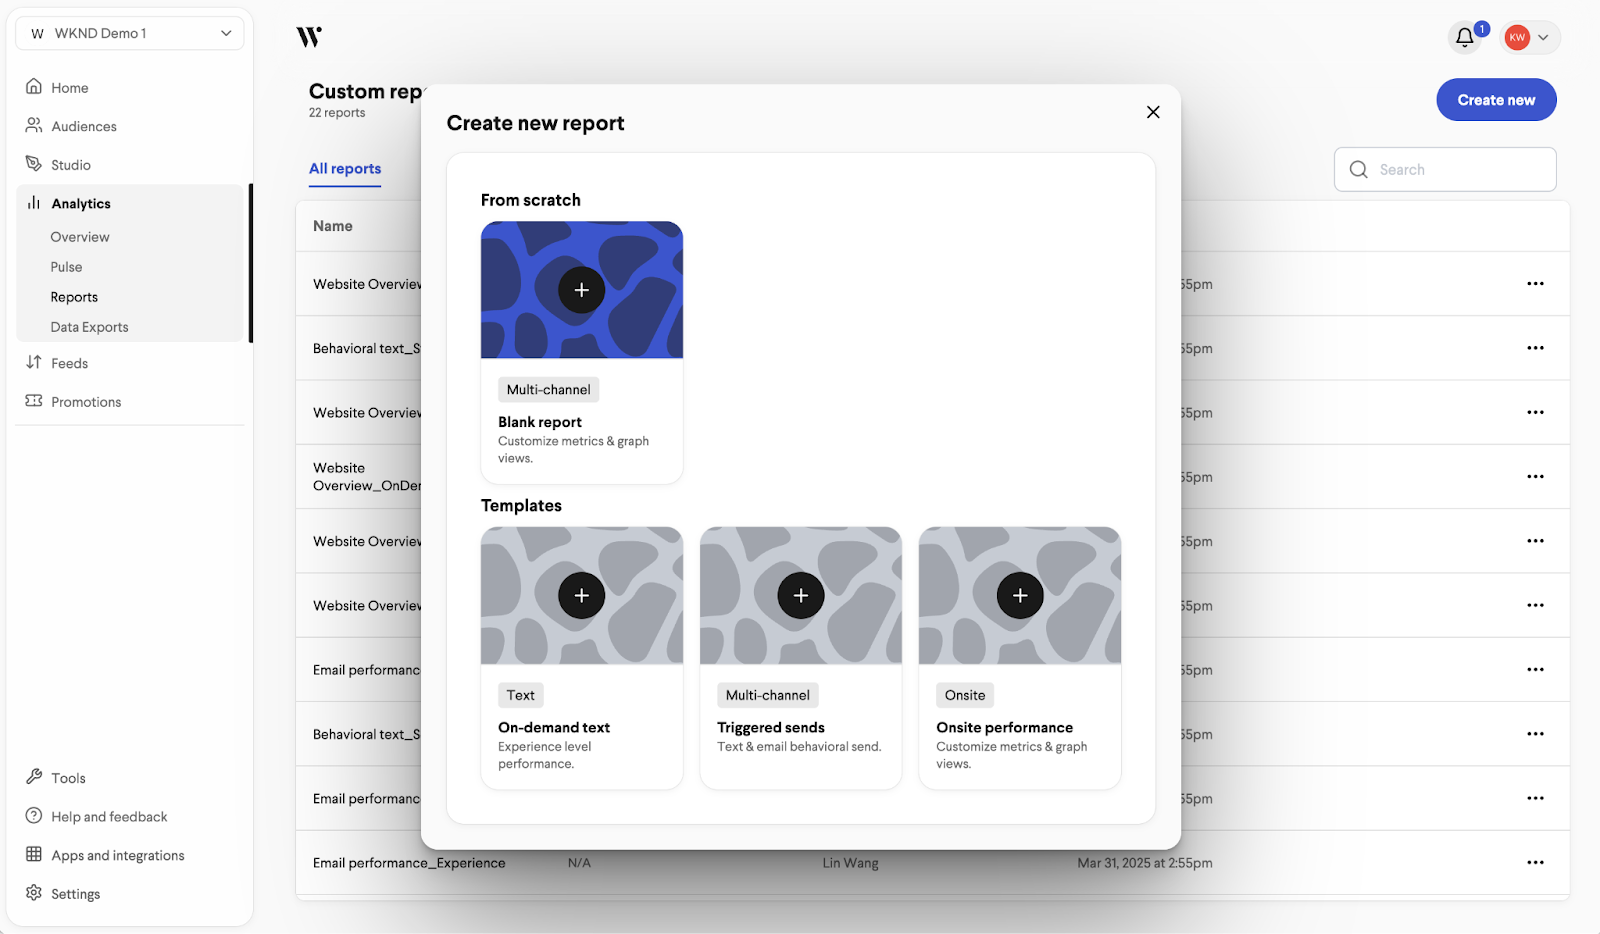The image size is (1600, 934).
Task: Go to Pulse under Analytics
Action: [x=67, y=267]
